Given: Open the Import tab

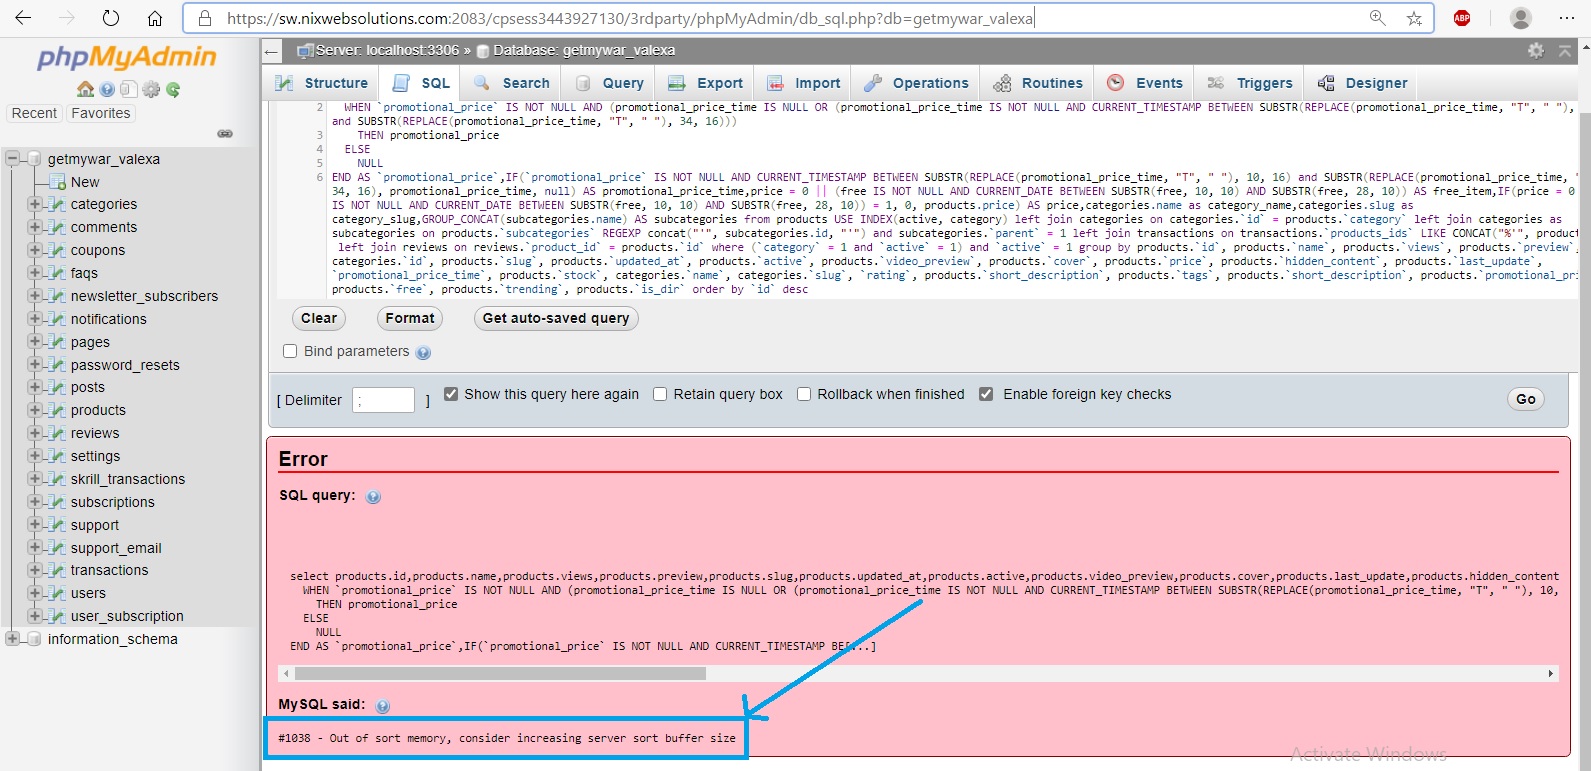Looking at the screenshot, I should [803, 83].
